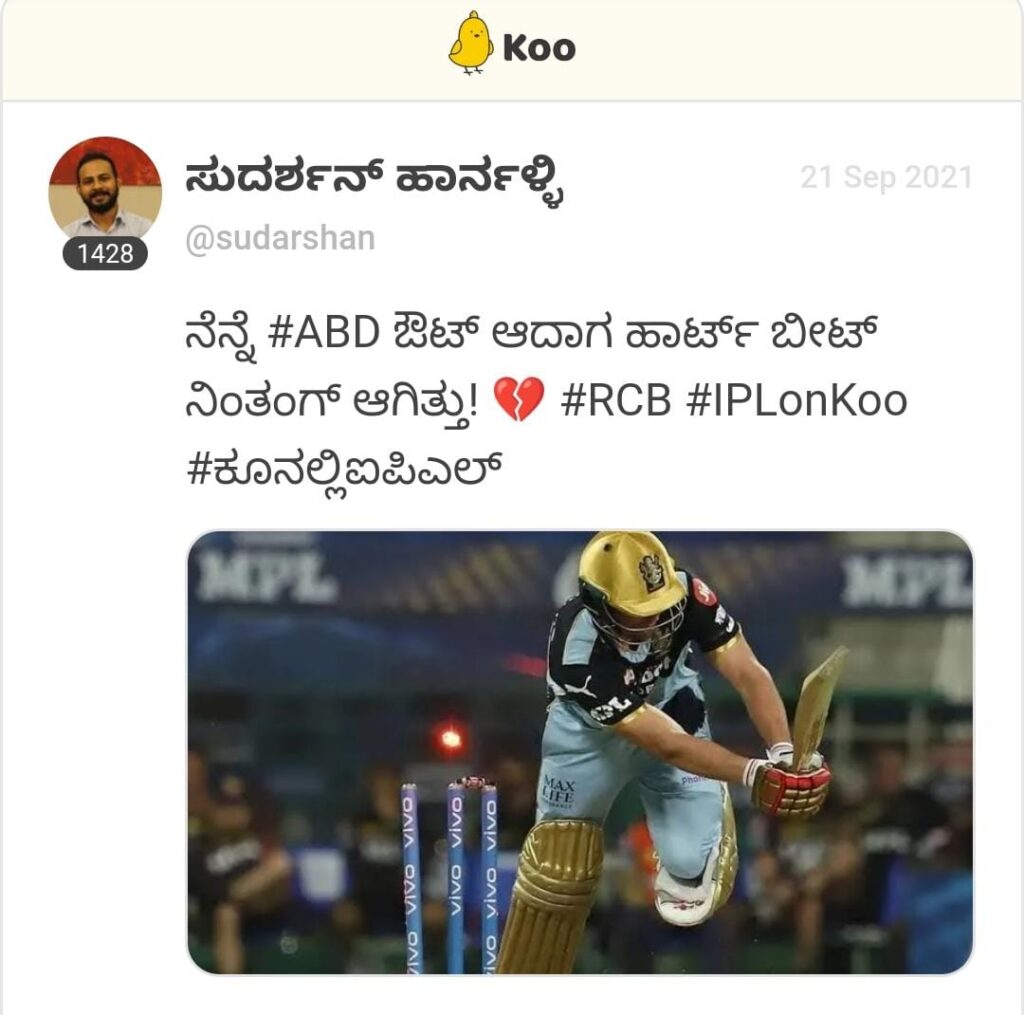The width and height of the screenshot is (1024, 1015).
Task: Click the 21 Sep 2021 timestamp
Action: [886, 178]
